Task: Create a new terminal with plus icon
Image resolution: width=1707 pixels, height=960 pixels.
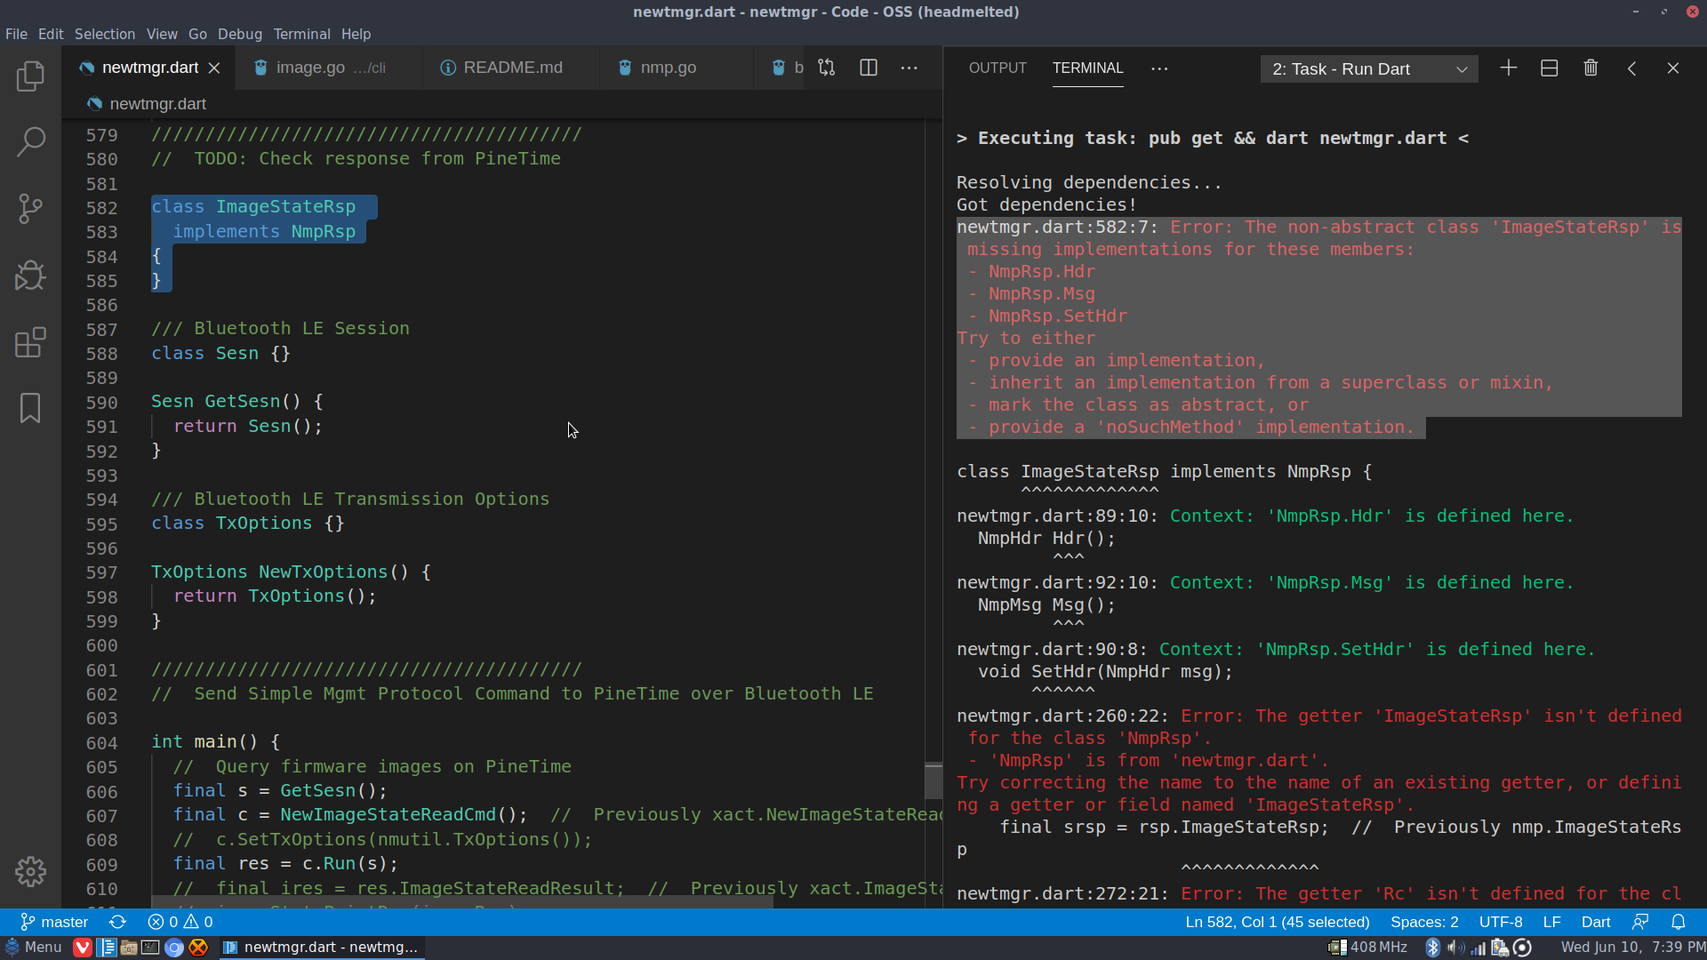Action: [x=1508, y=68]
